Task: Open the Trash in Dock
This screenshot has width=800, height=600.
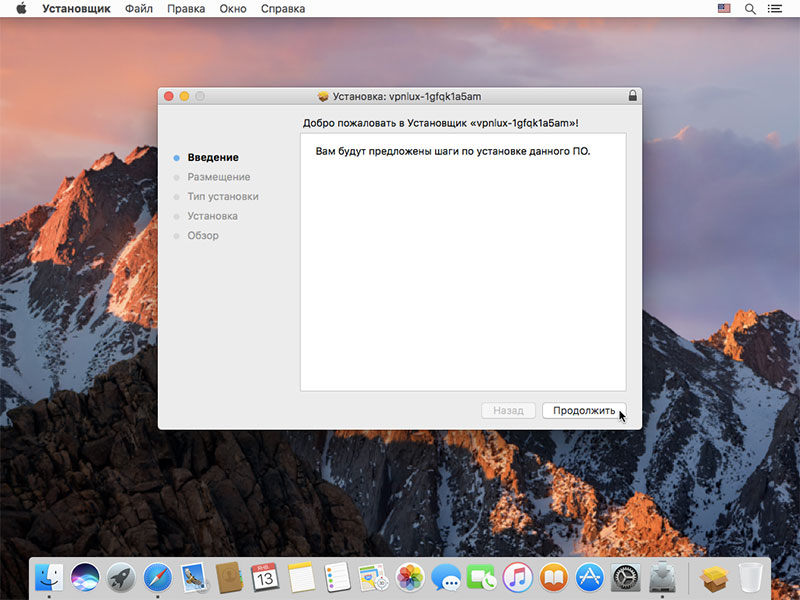Action: point(751,578)
